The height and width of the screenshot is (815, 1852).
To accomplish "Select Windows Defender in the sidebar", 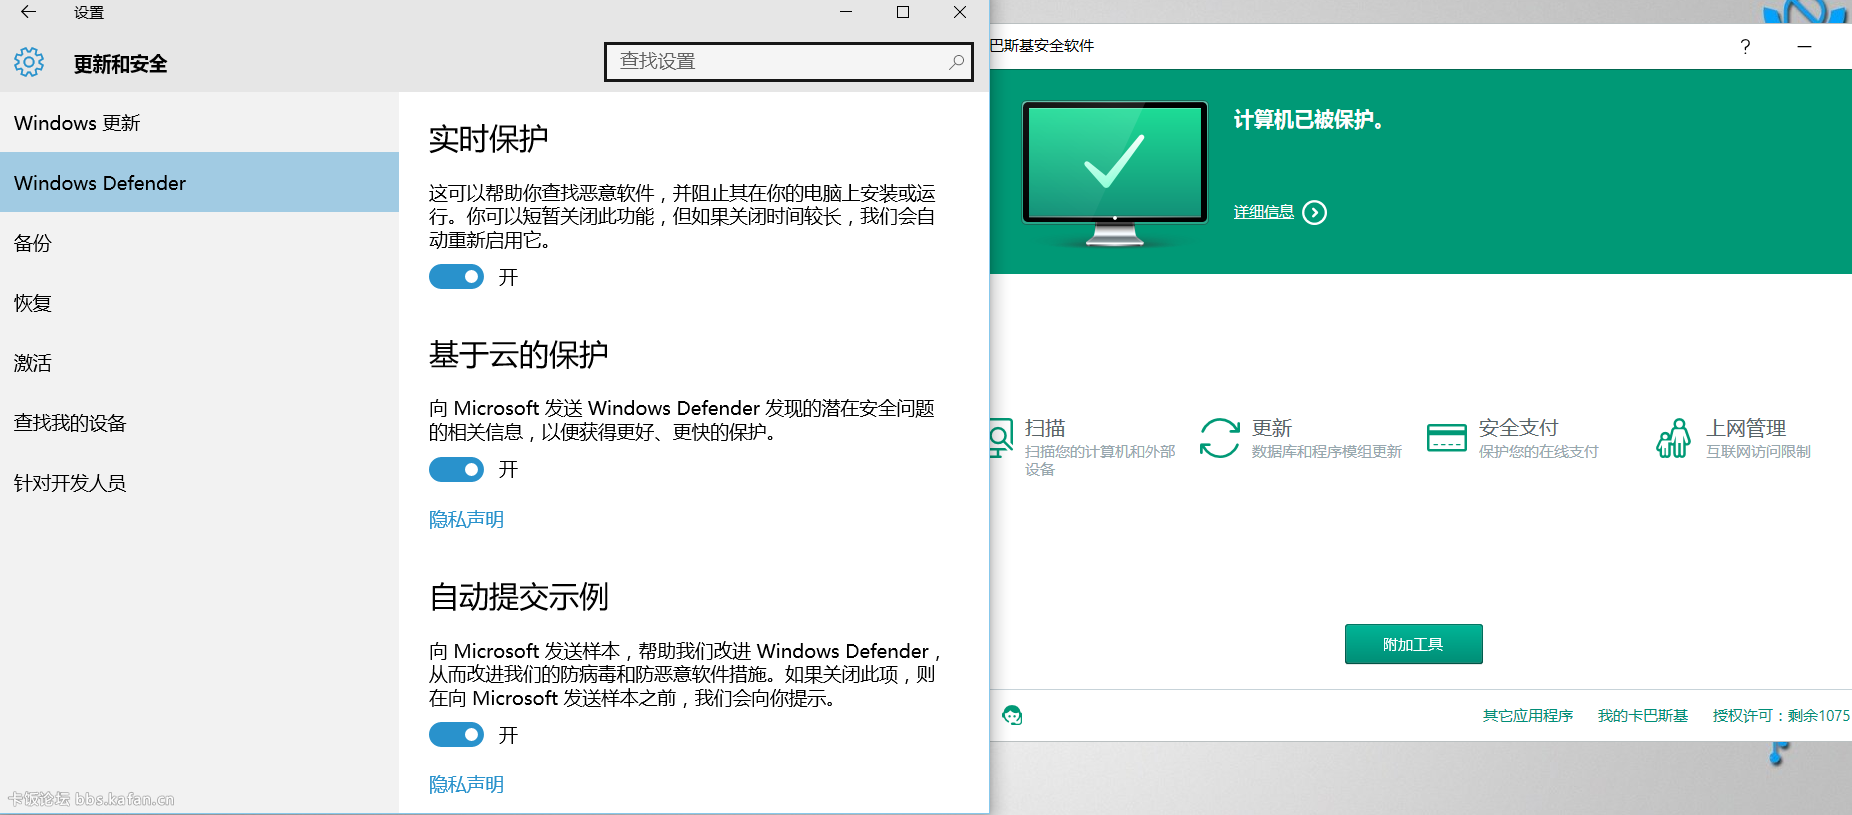I will coord(200,183).
